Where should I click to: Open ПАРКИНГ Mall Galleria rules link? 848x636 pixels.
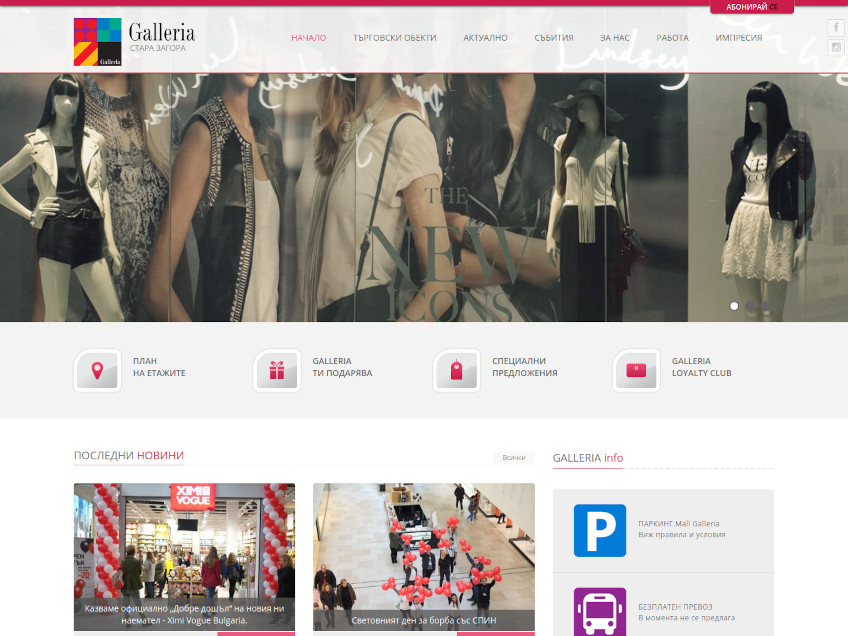pos(681,529)
